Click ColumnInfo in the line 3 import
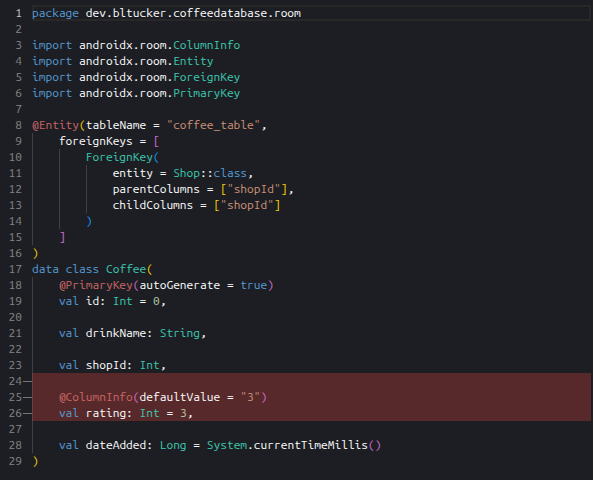The width and height of the screenshot is (593, 480). tap(206, 45)
